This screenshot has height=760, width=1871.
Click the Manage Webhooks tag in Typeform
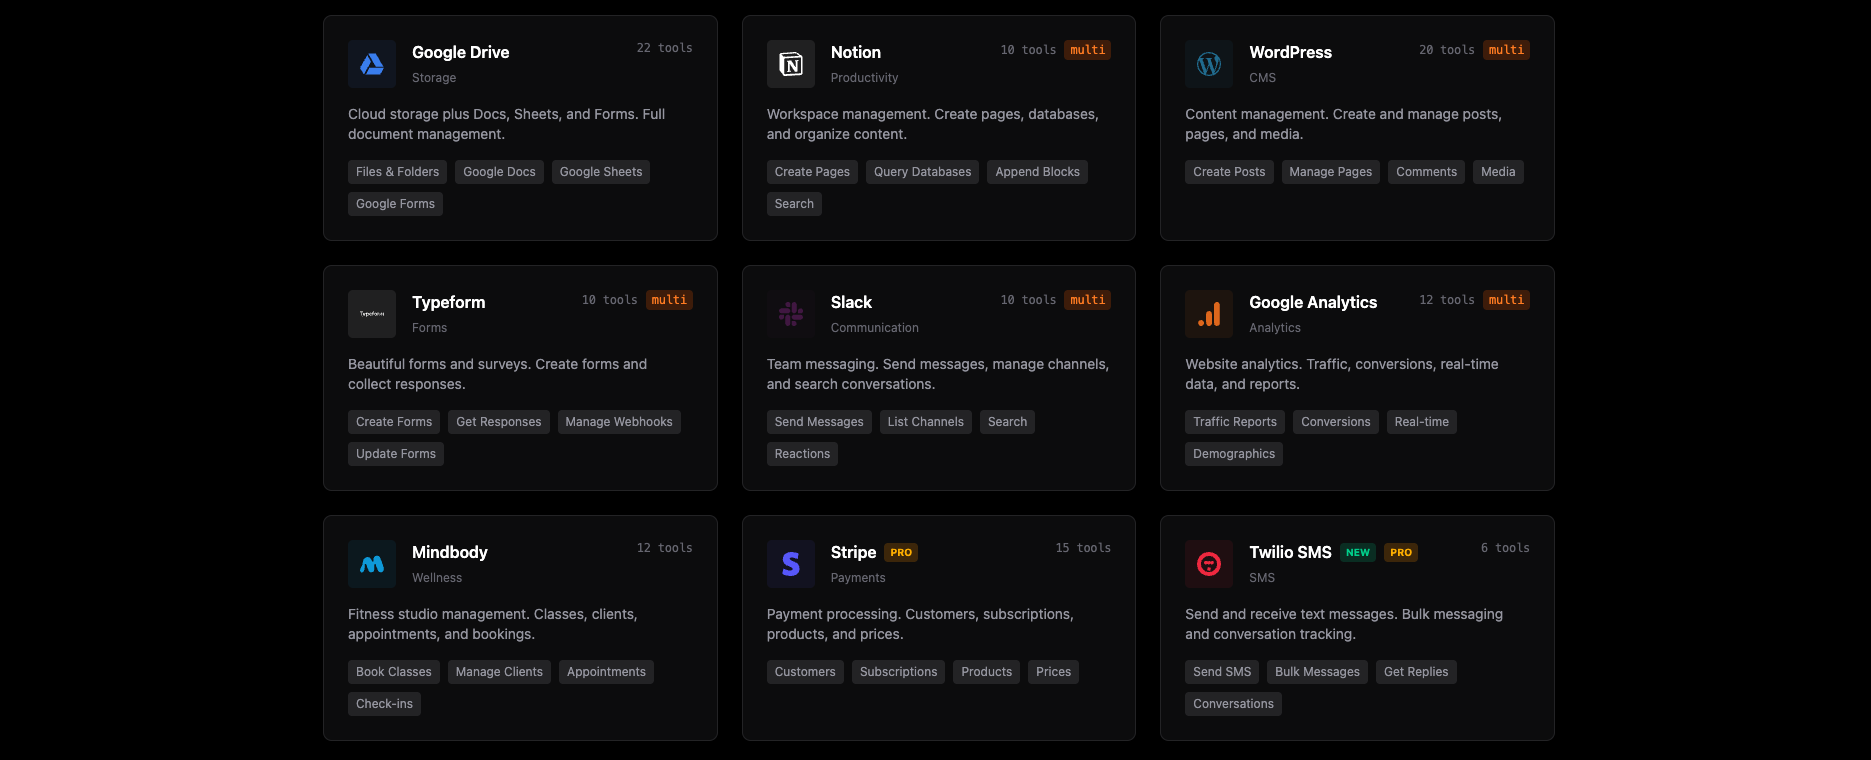[618, 422]
